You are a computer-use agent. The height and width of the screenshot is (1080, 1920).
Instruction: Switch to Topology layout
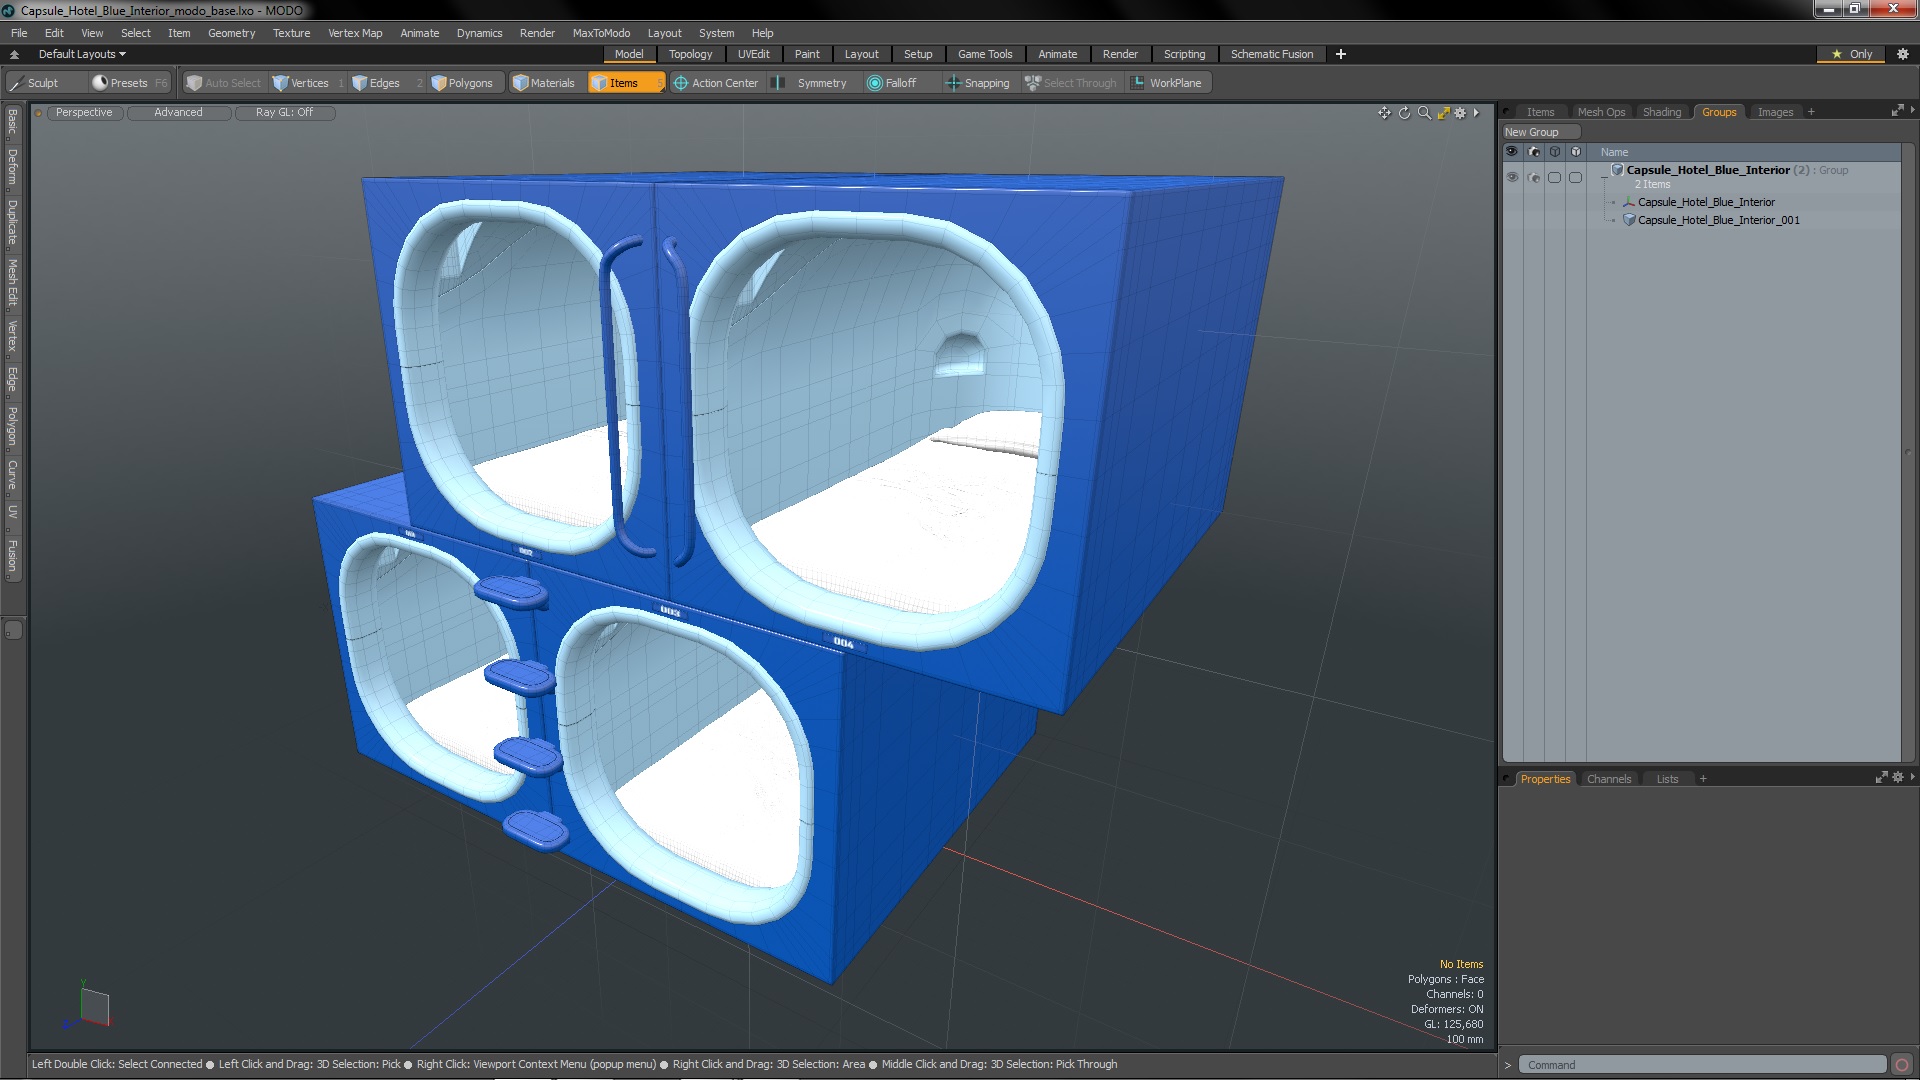point(690,54)
